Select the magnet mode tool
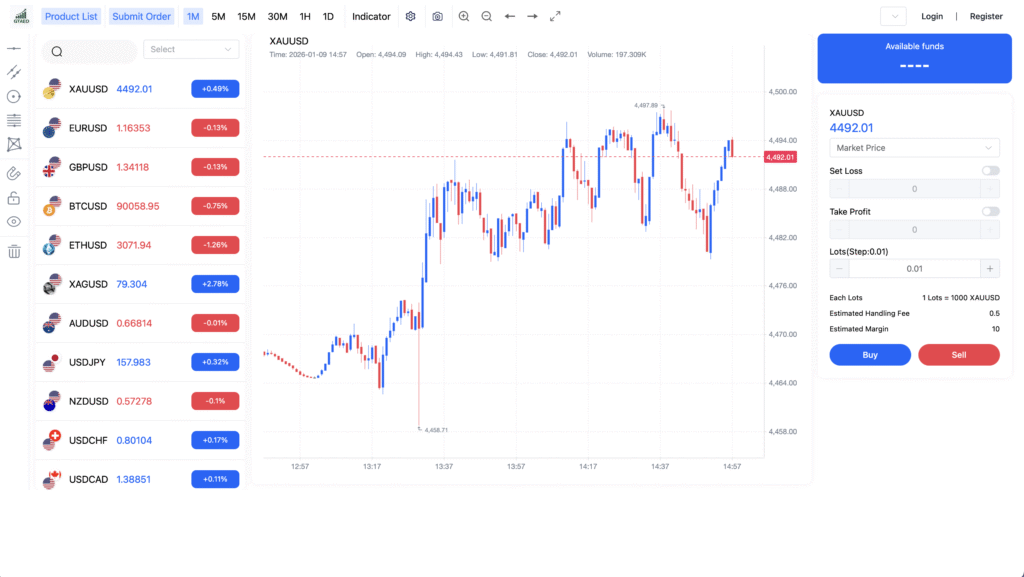Image resolution: width=1024 pixels, height=577 pixels. [x=14, y=172]
